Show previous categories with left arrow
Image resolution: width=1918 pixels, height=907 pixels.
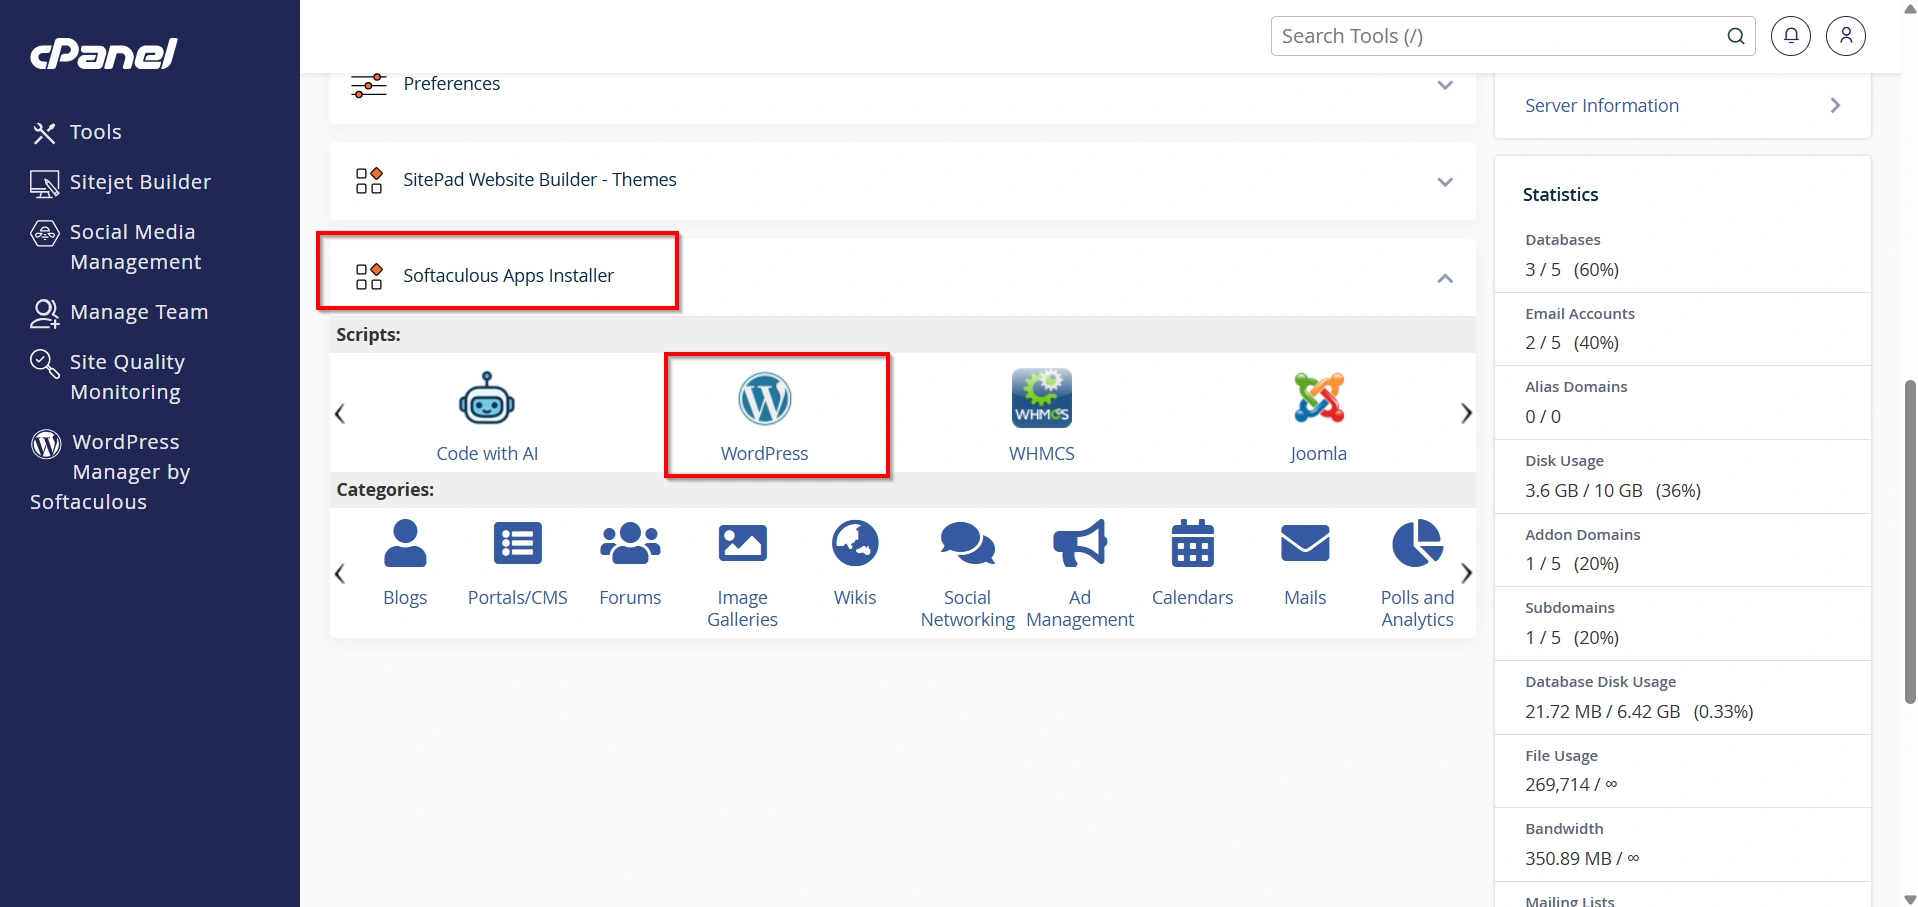click(x=340, y=573)
